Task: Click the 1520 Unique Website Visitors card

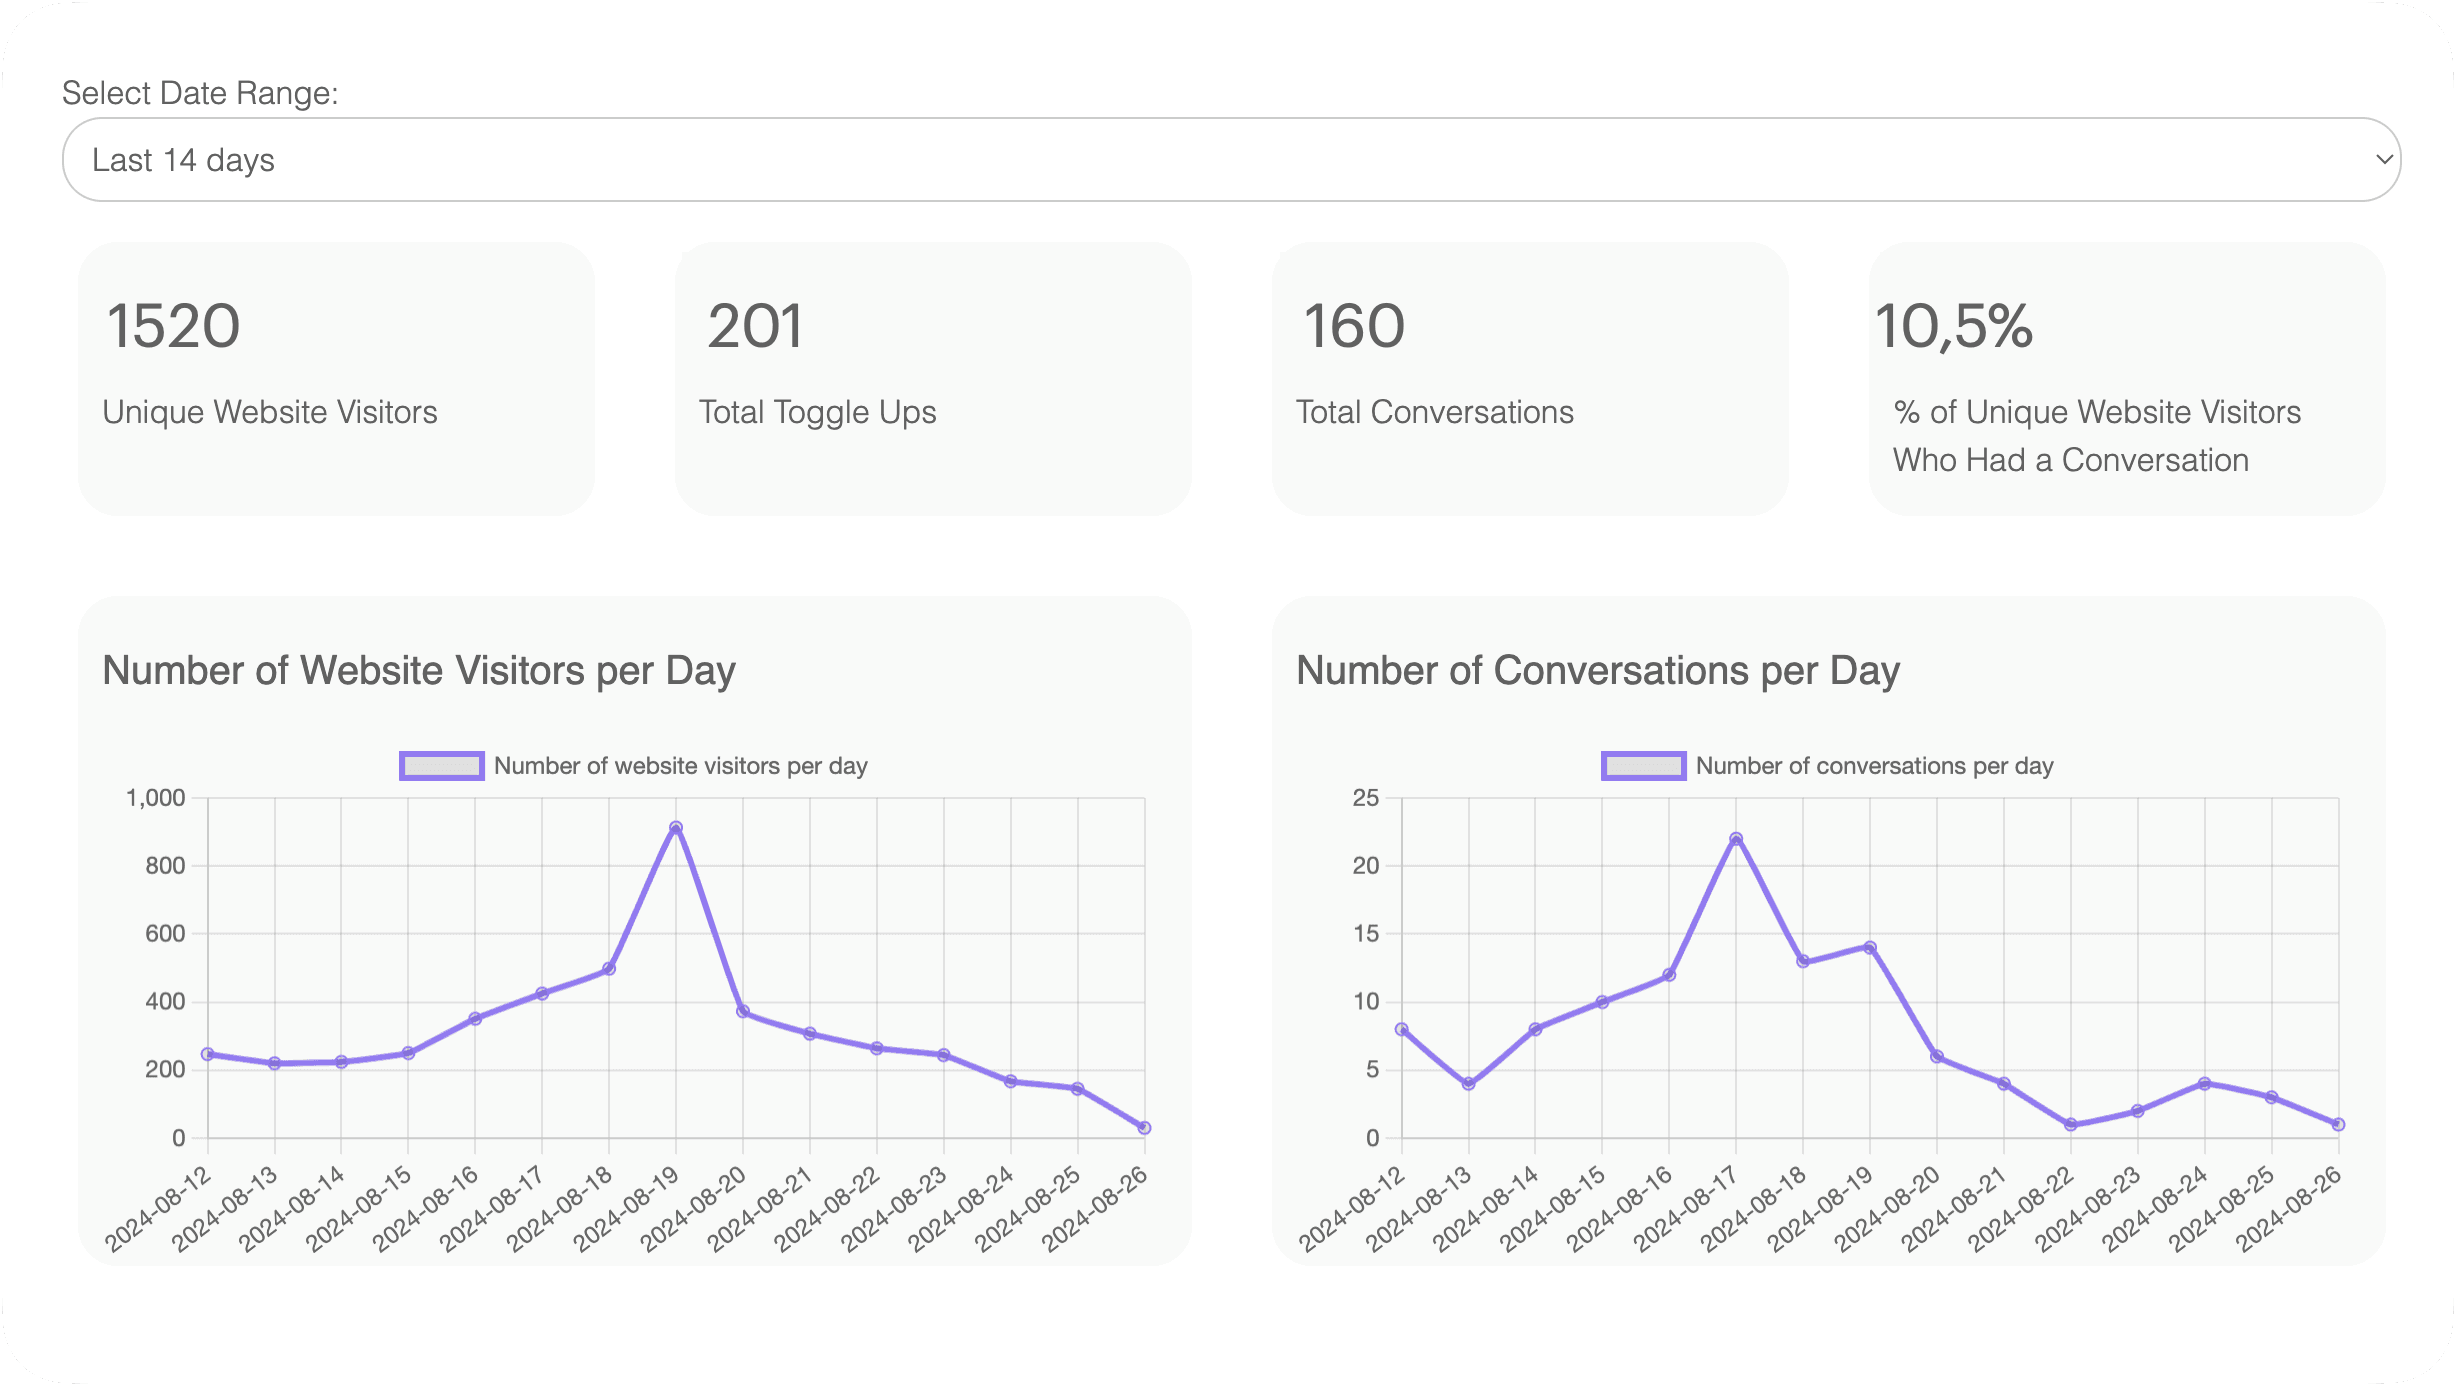Action: pos(336,378)
